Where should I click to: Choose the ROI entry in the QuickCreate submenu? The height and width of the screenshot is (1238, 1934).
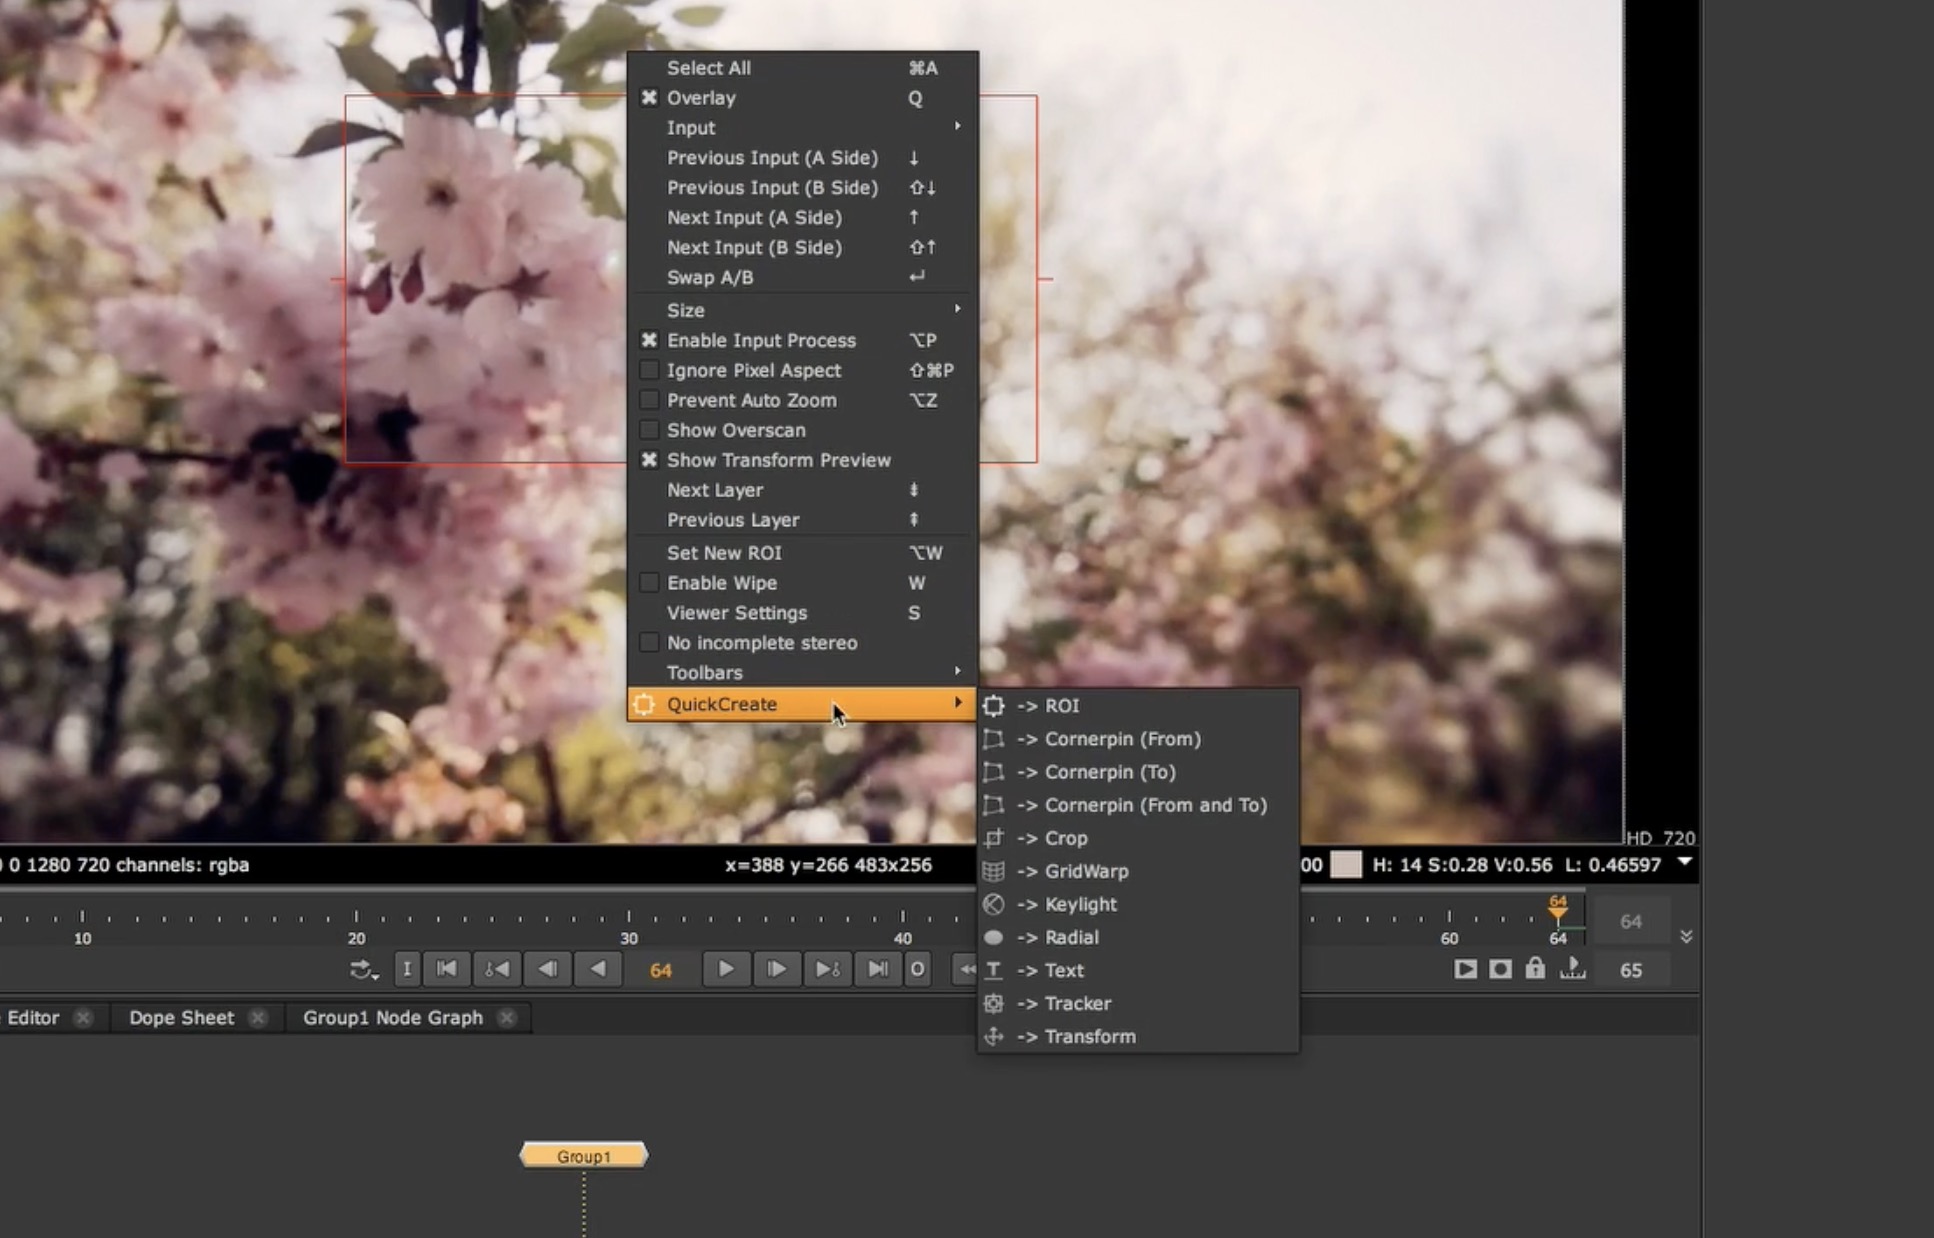point(1061,706)
